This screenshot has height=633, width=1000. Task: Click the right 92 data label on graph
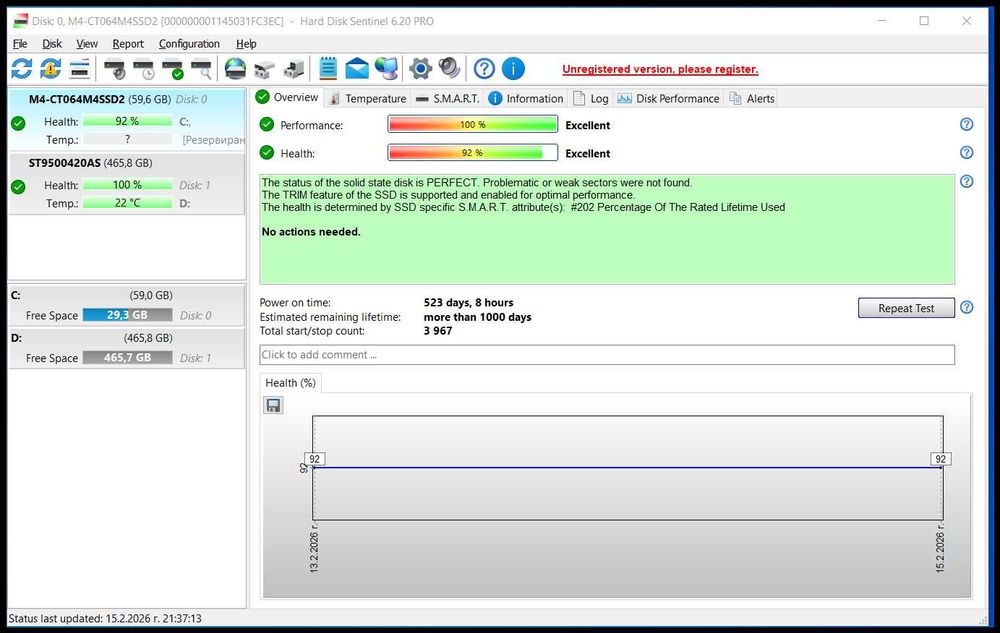point(941,459)
